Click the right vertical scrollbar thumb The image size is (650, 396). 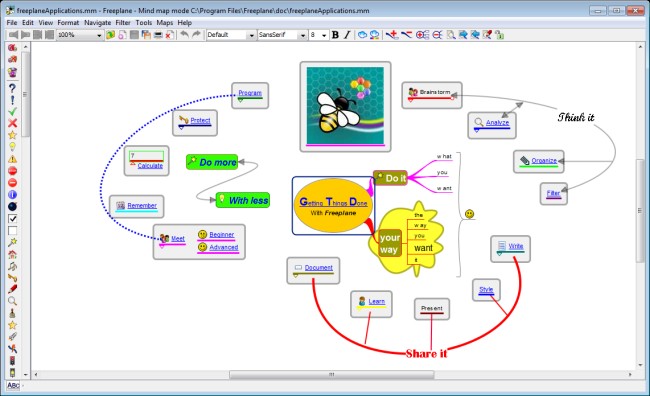(x=640, y=211)
